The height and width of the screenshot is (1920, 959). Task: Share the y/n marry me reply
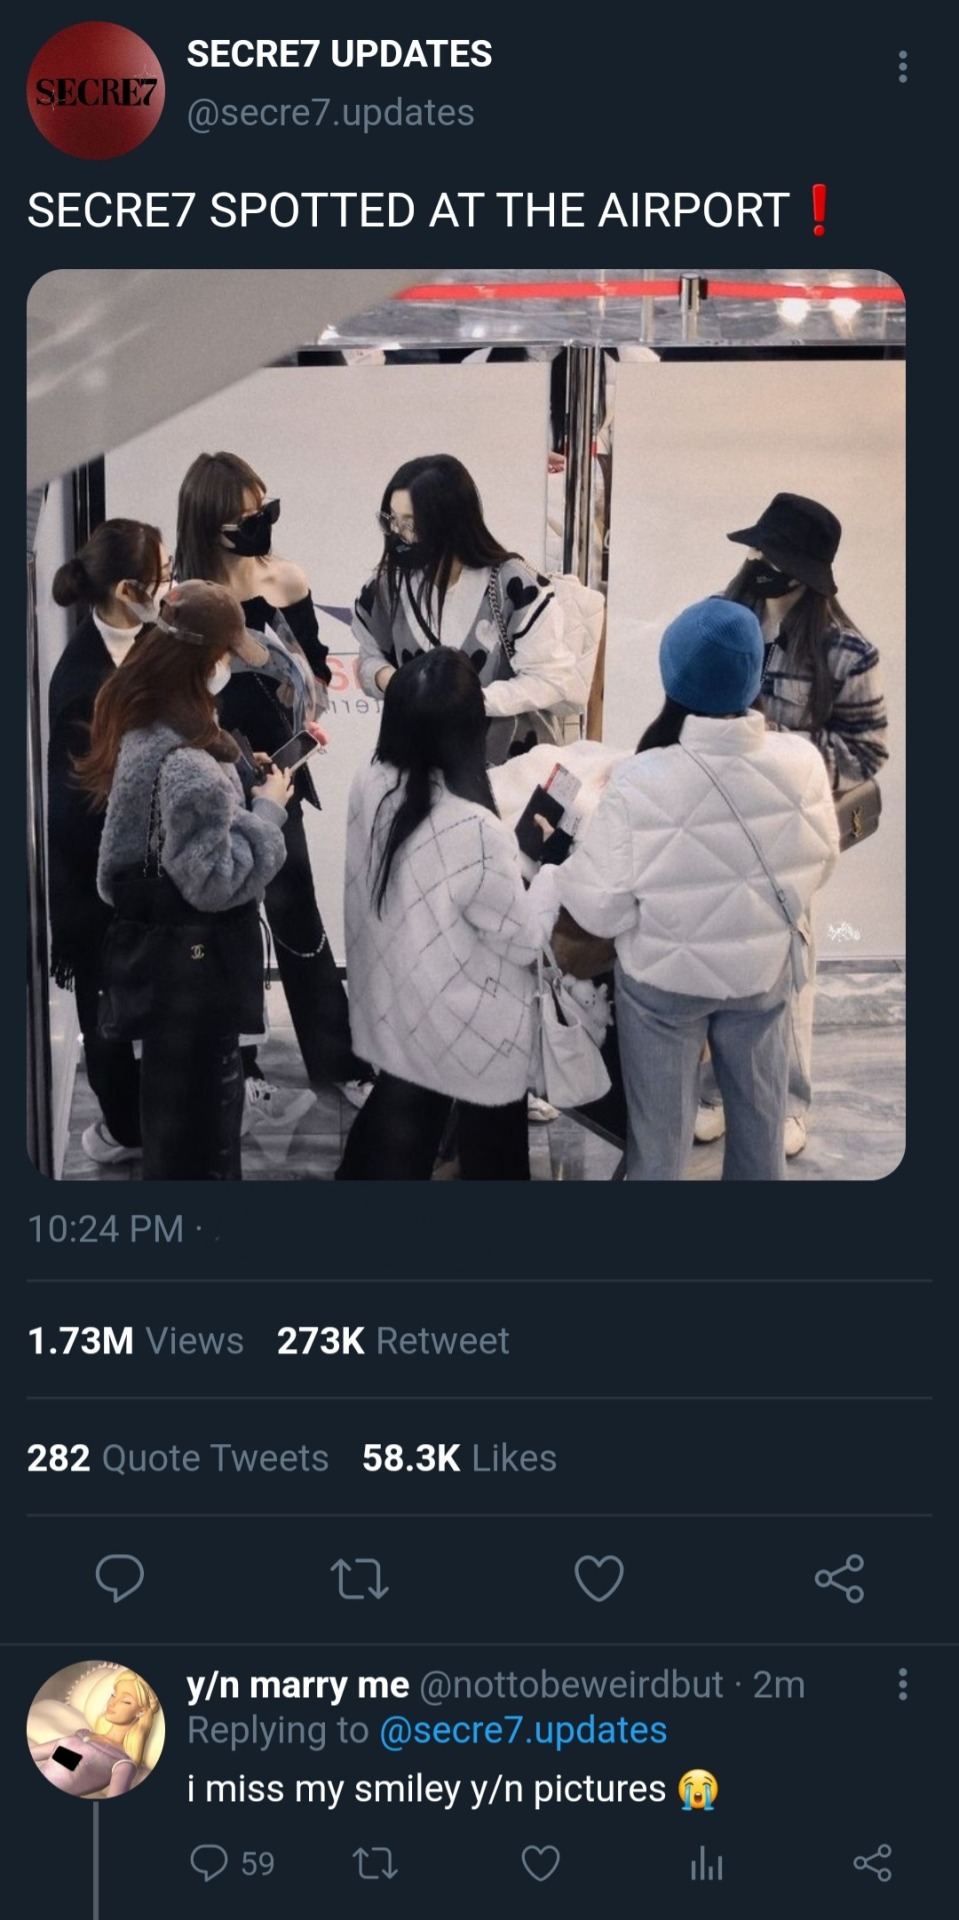click(872, 1863)
